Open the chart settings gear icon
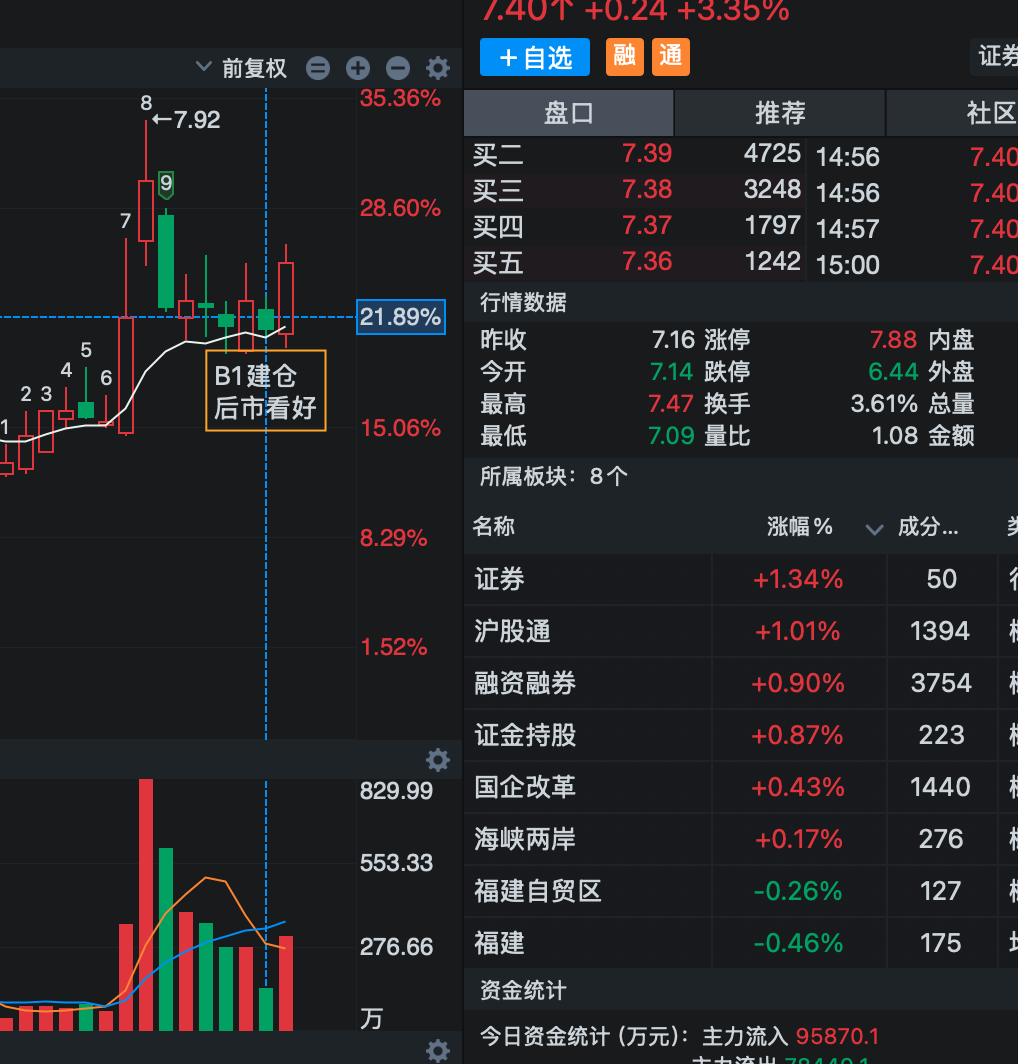1018x1064 pixels. click(x=437, y=68)
